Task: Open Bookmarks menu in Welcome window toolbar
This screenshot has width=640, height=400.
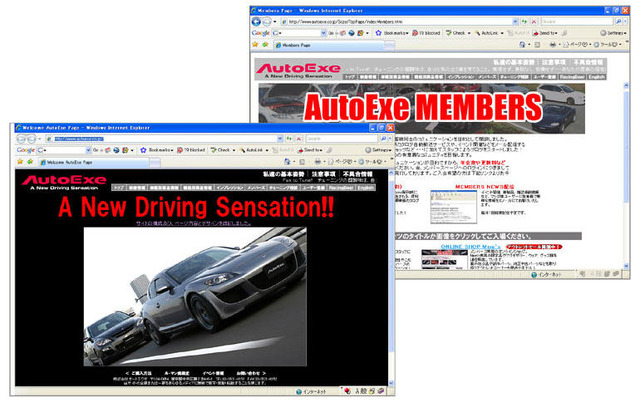Action: [x=157, y=150]
